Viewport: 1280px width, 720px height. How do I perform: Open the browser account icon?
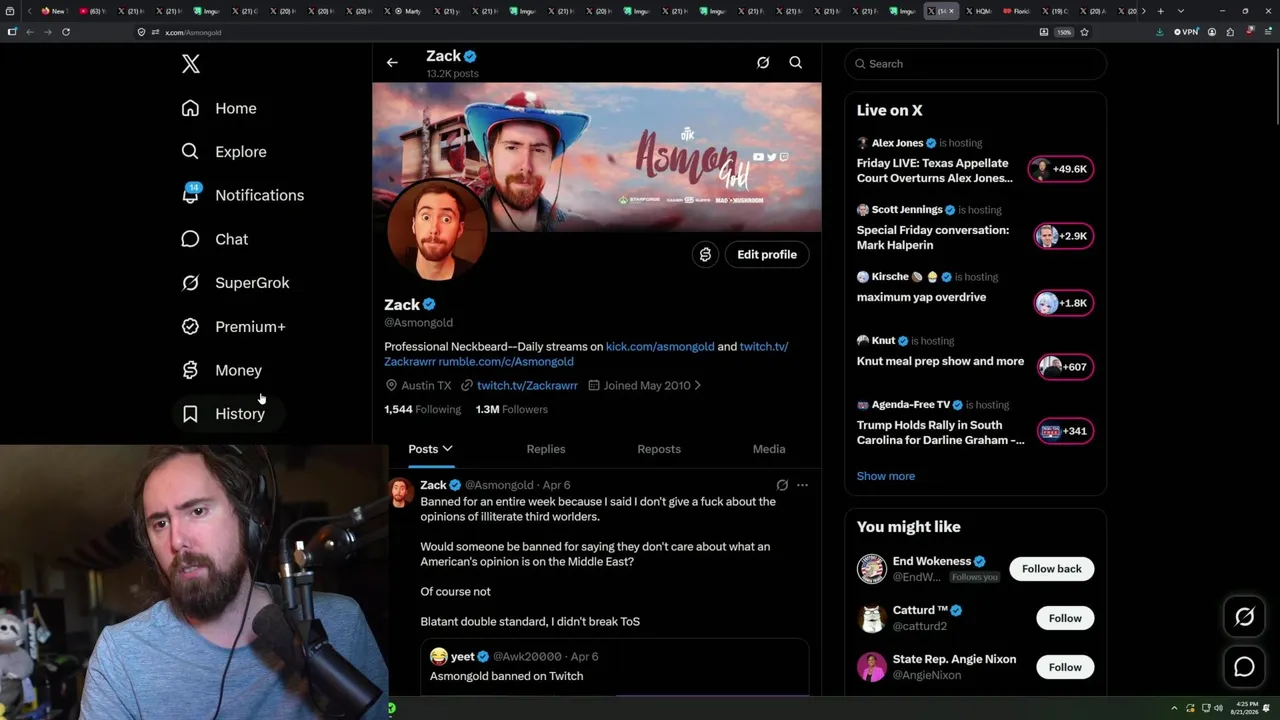click(x=1212, y=32)
